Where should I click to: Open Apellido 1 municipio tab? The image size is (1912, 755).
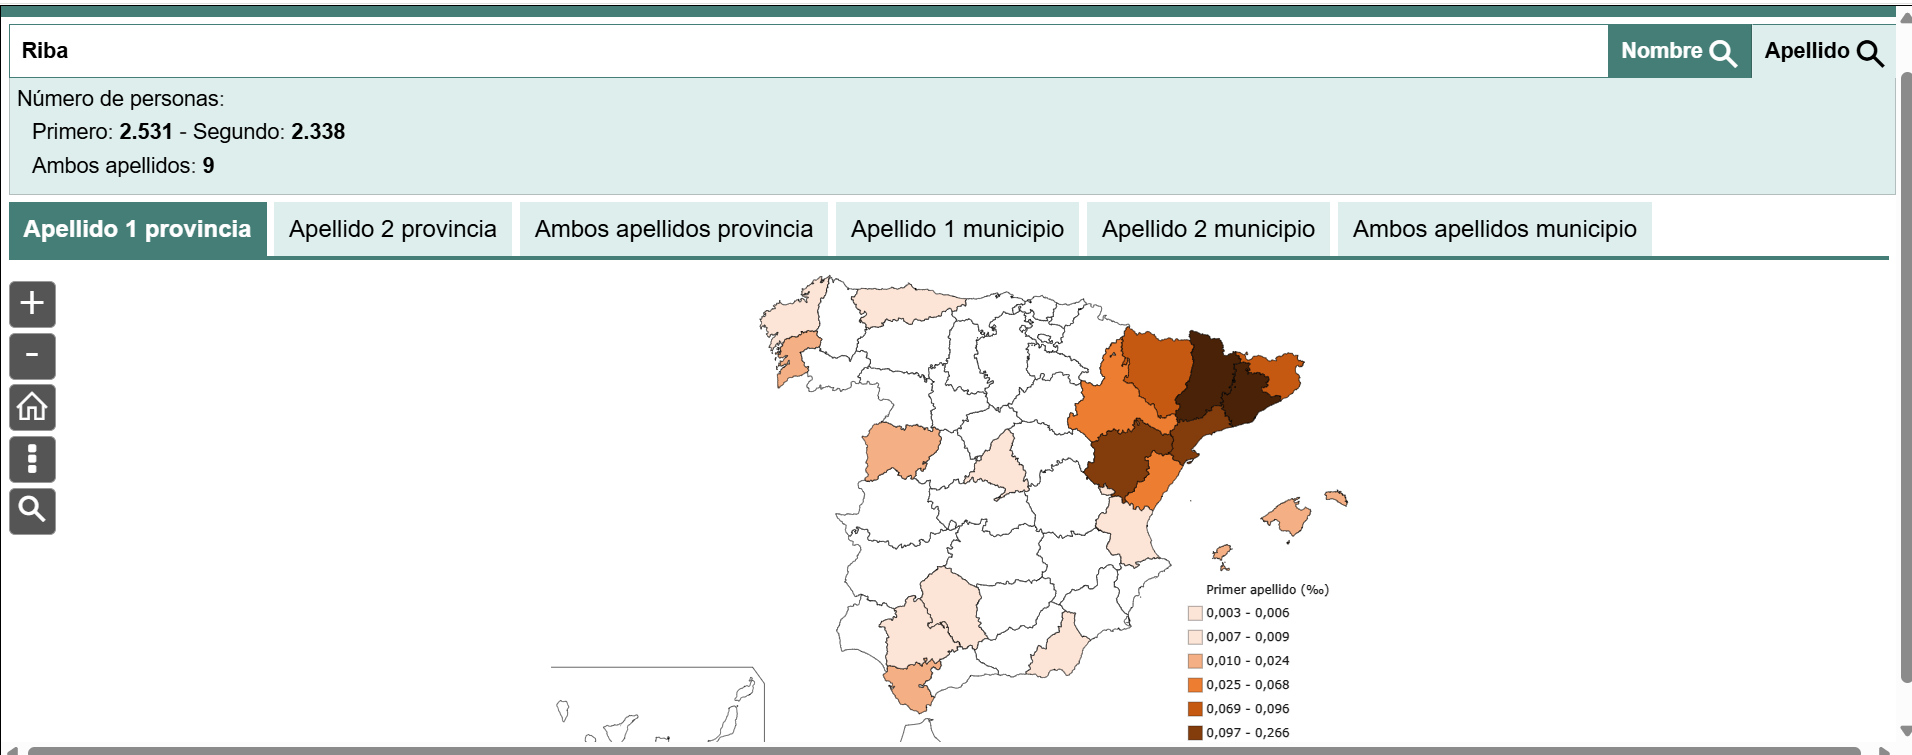pyautogui.click(x=957, y=229)
